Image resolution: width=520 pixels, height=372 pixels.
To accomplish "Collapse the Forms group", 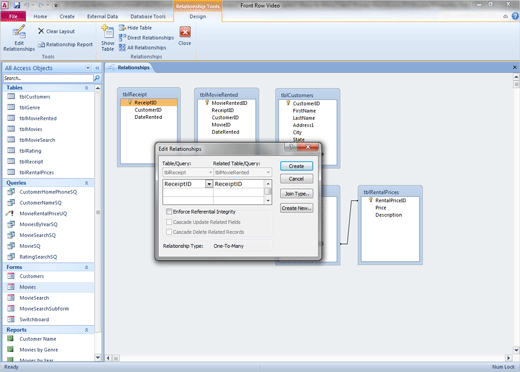I will [87, 267].
